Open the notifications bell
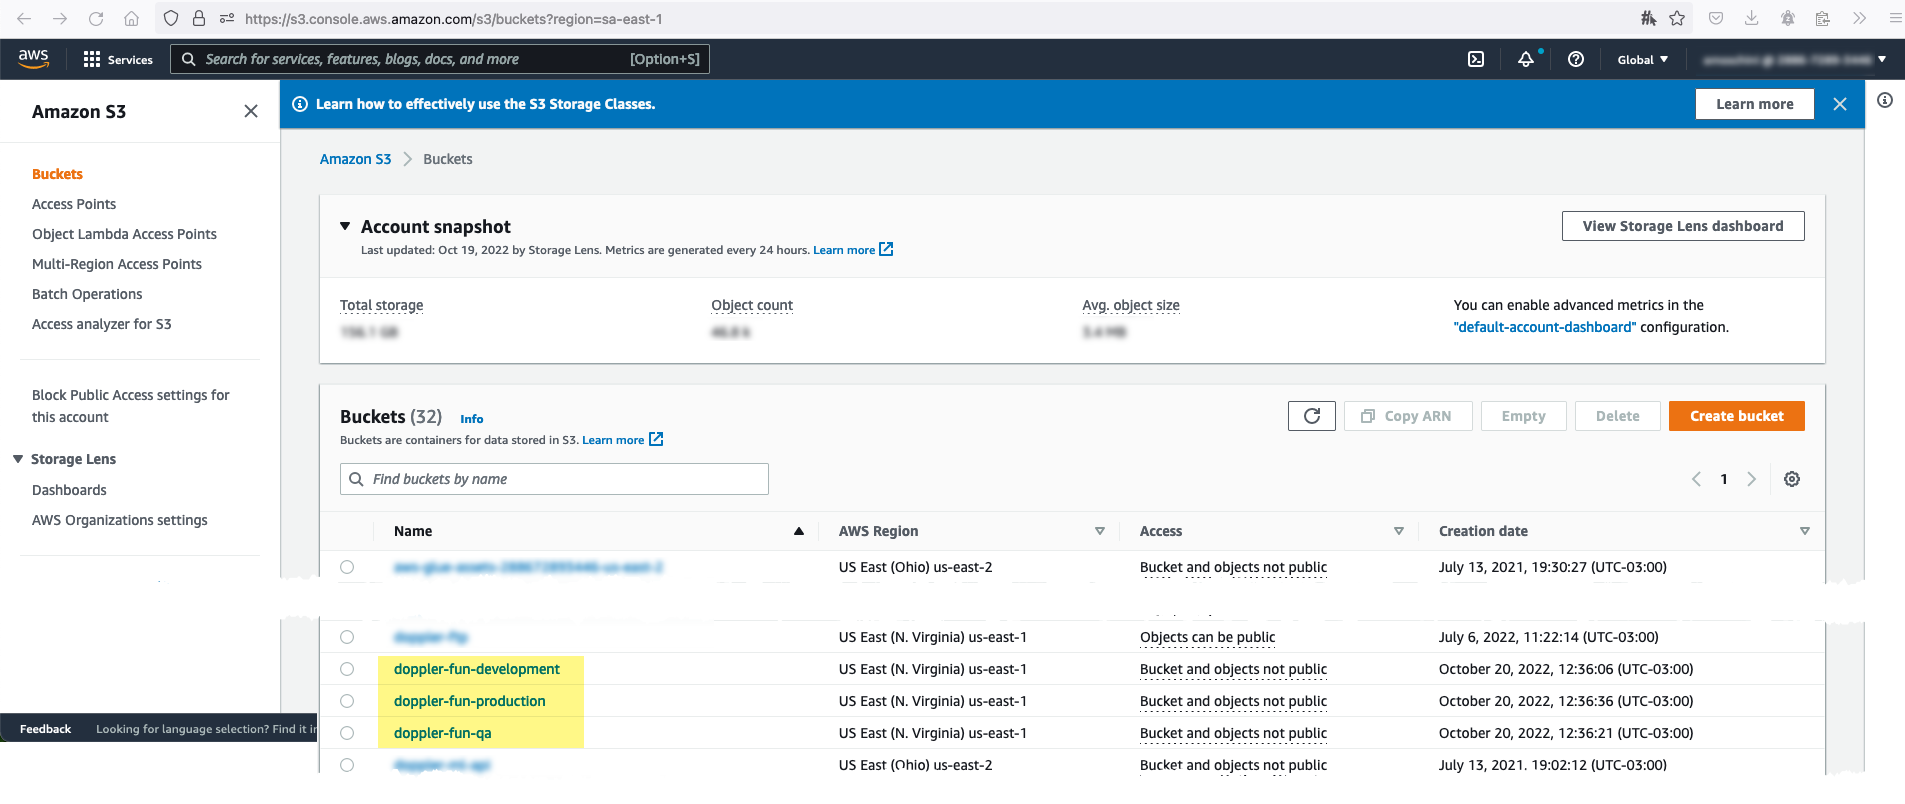1905x804 pixels. pyautogui.click(x=1526, y=60)
